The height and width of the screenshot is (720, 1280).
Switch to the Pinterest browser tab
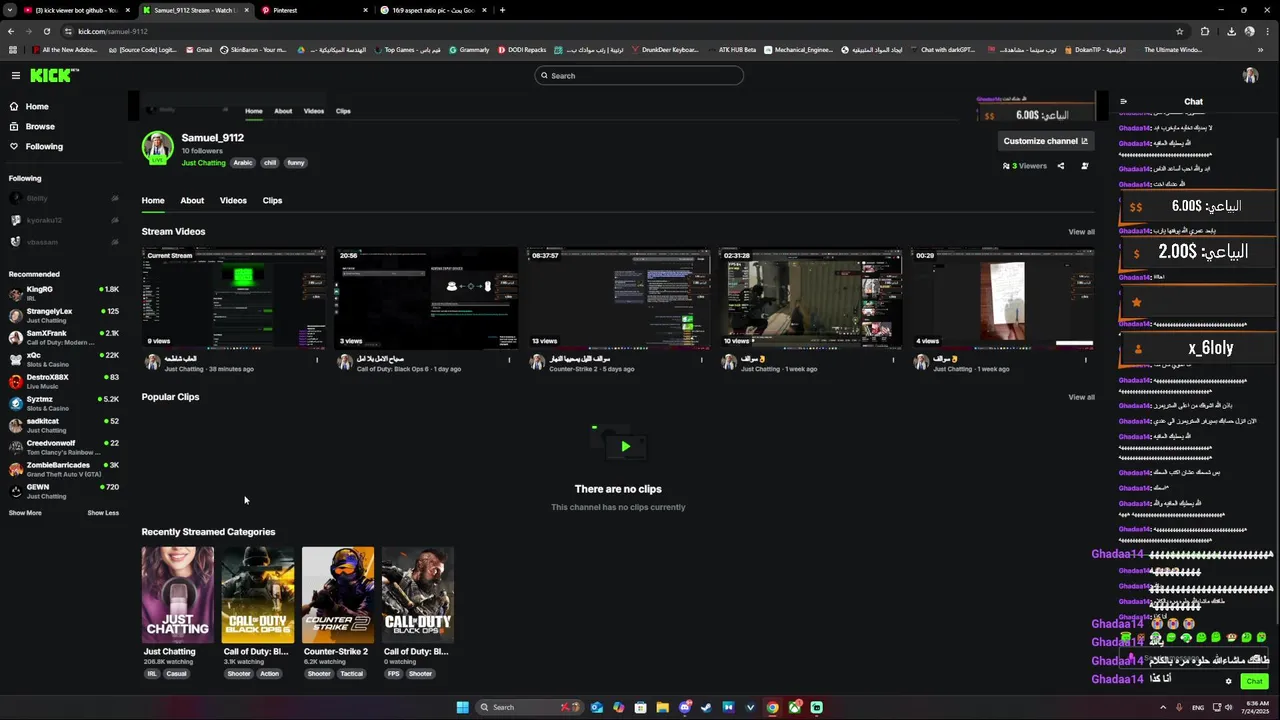[x=314, y=10]
